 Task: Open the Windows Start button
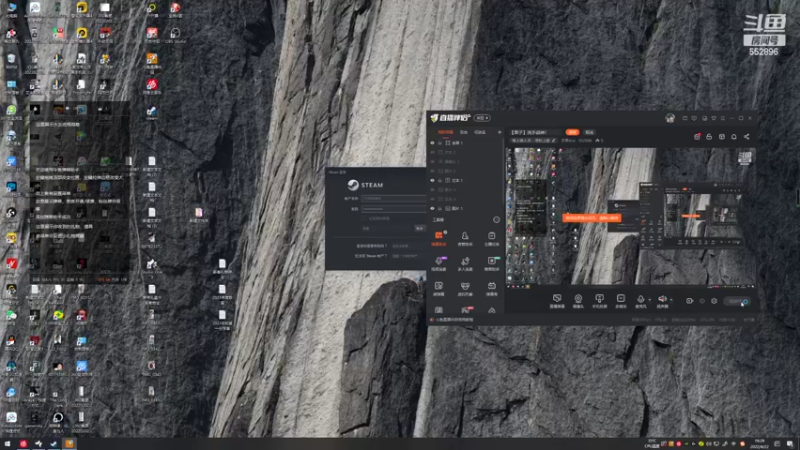pyautogui.click(x=7, y=444)
